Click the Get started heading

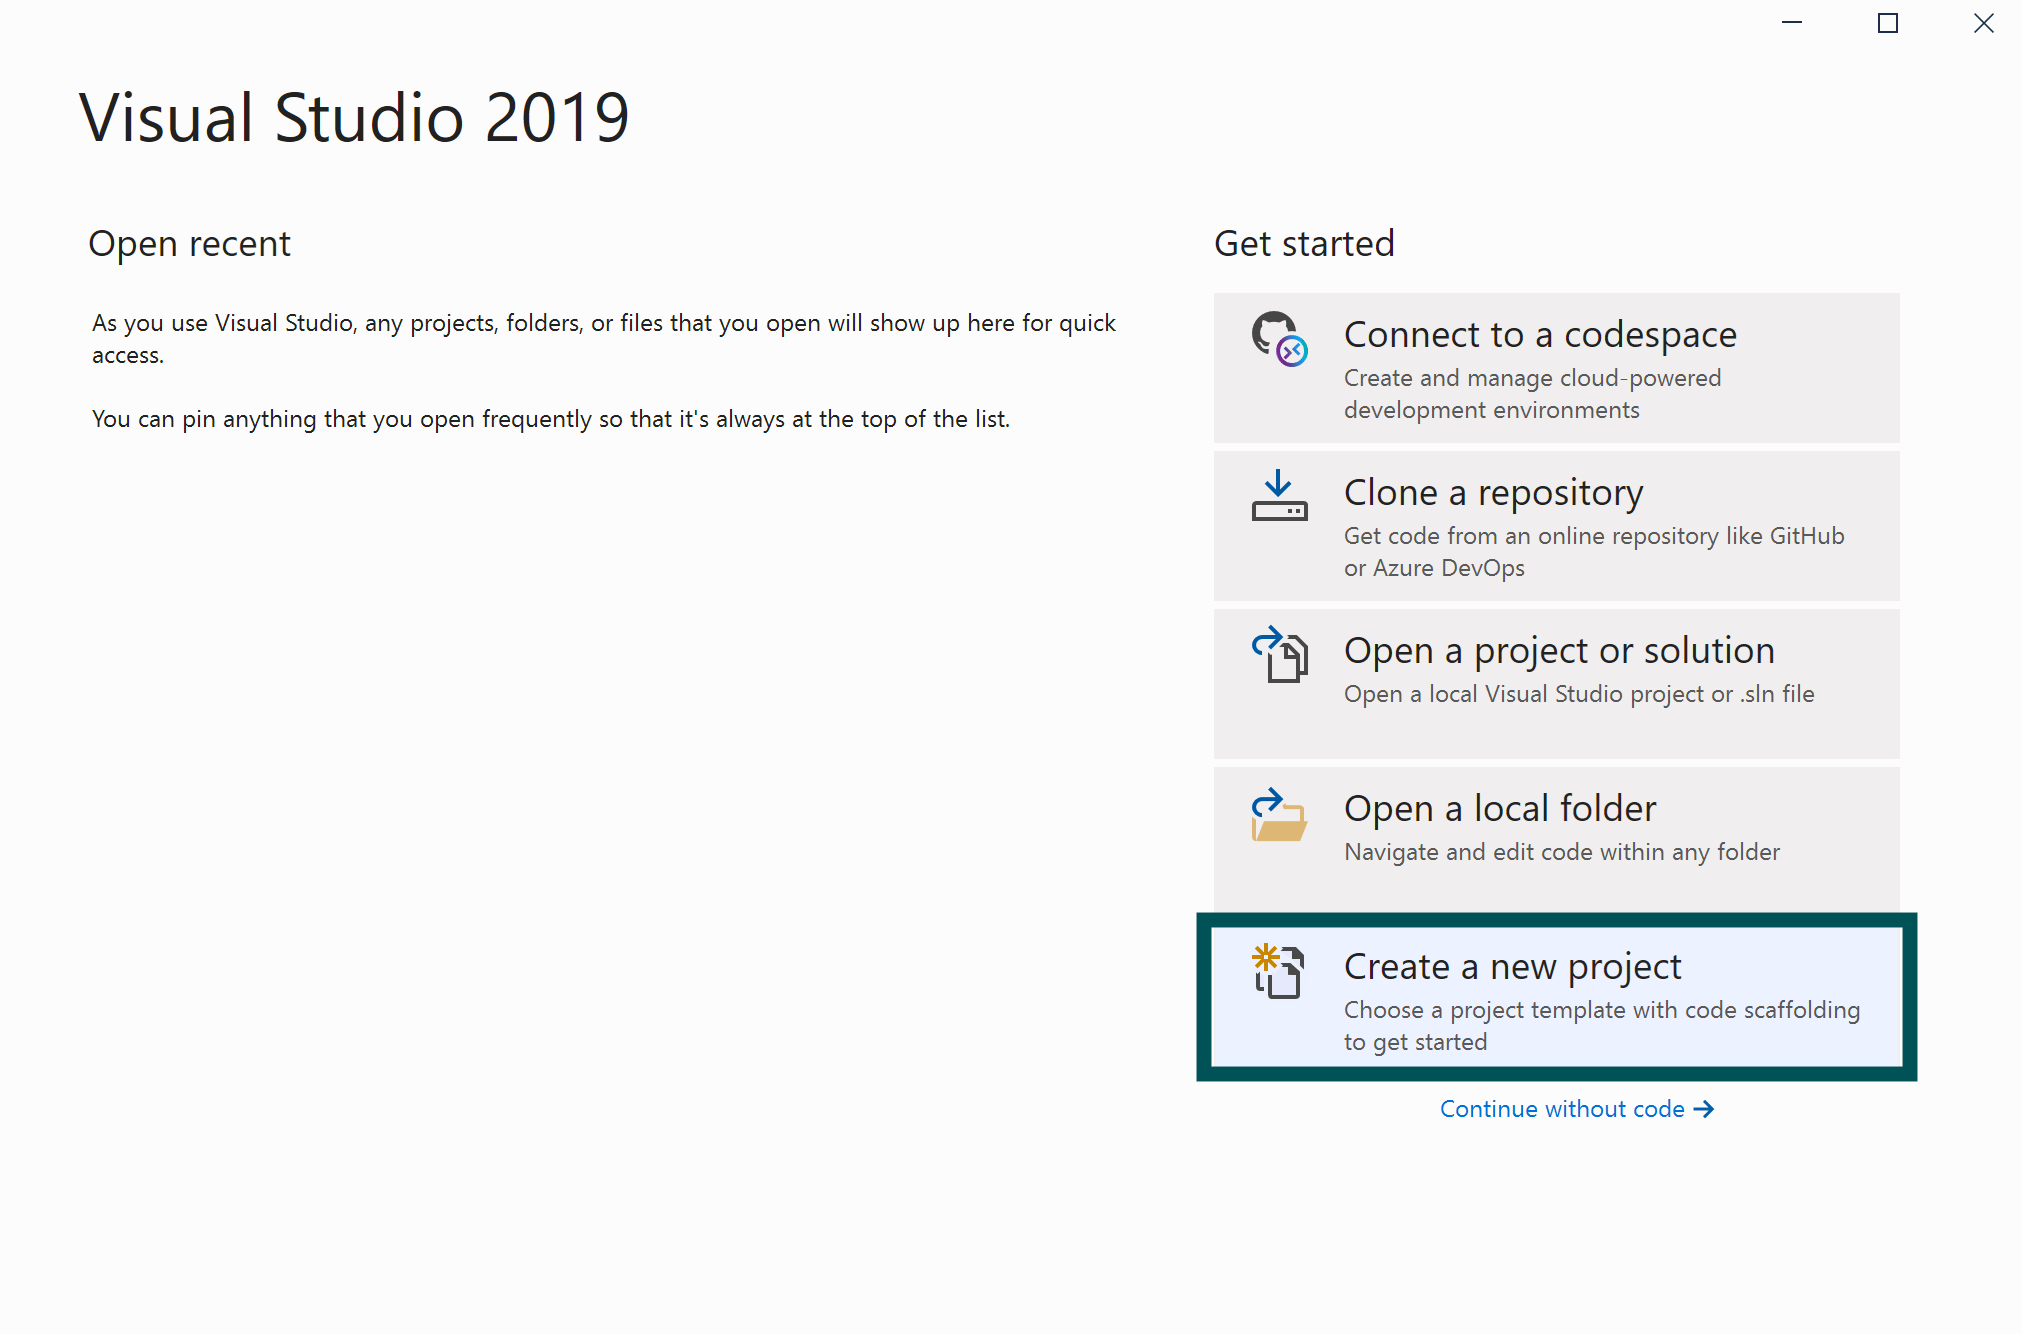point(1304,244)
